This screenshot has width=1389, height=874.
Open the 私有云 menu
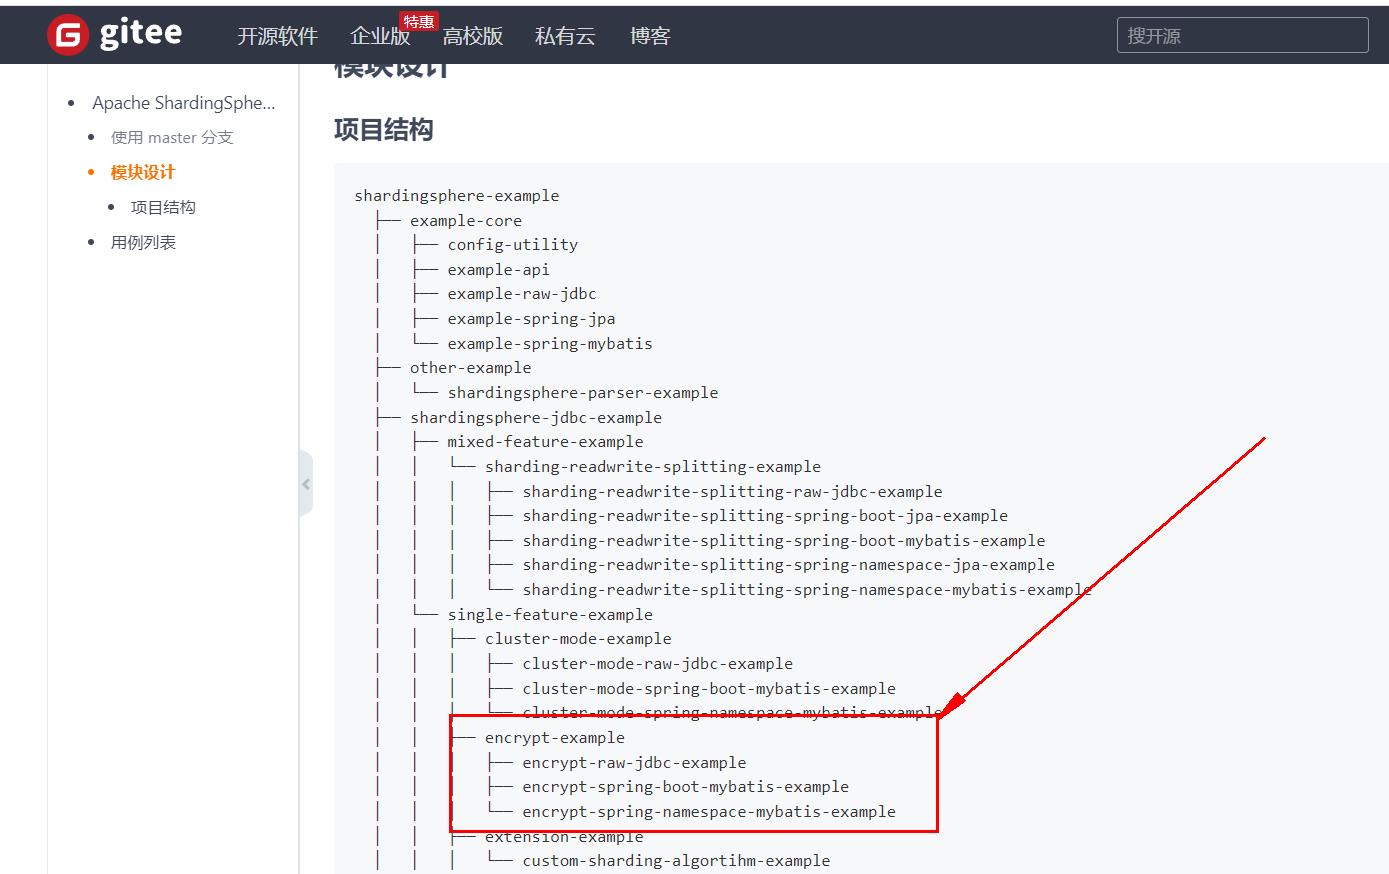pos(564,36)
